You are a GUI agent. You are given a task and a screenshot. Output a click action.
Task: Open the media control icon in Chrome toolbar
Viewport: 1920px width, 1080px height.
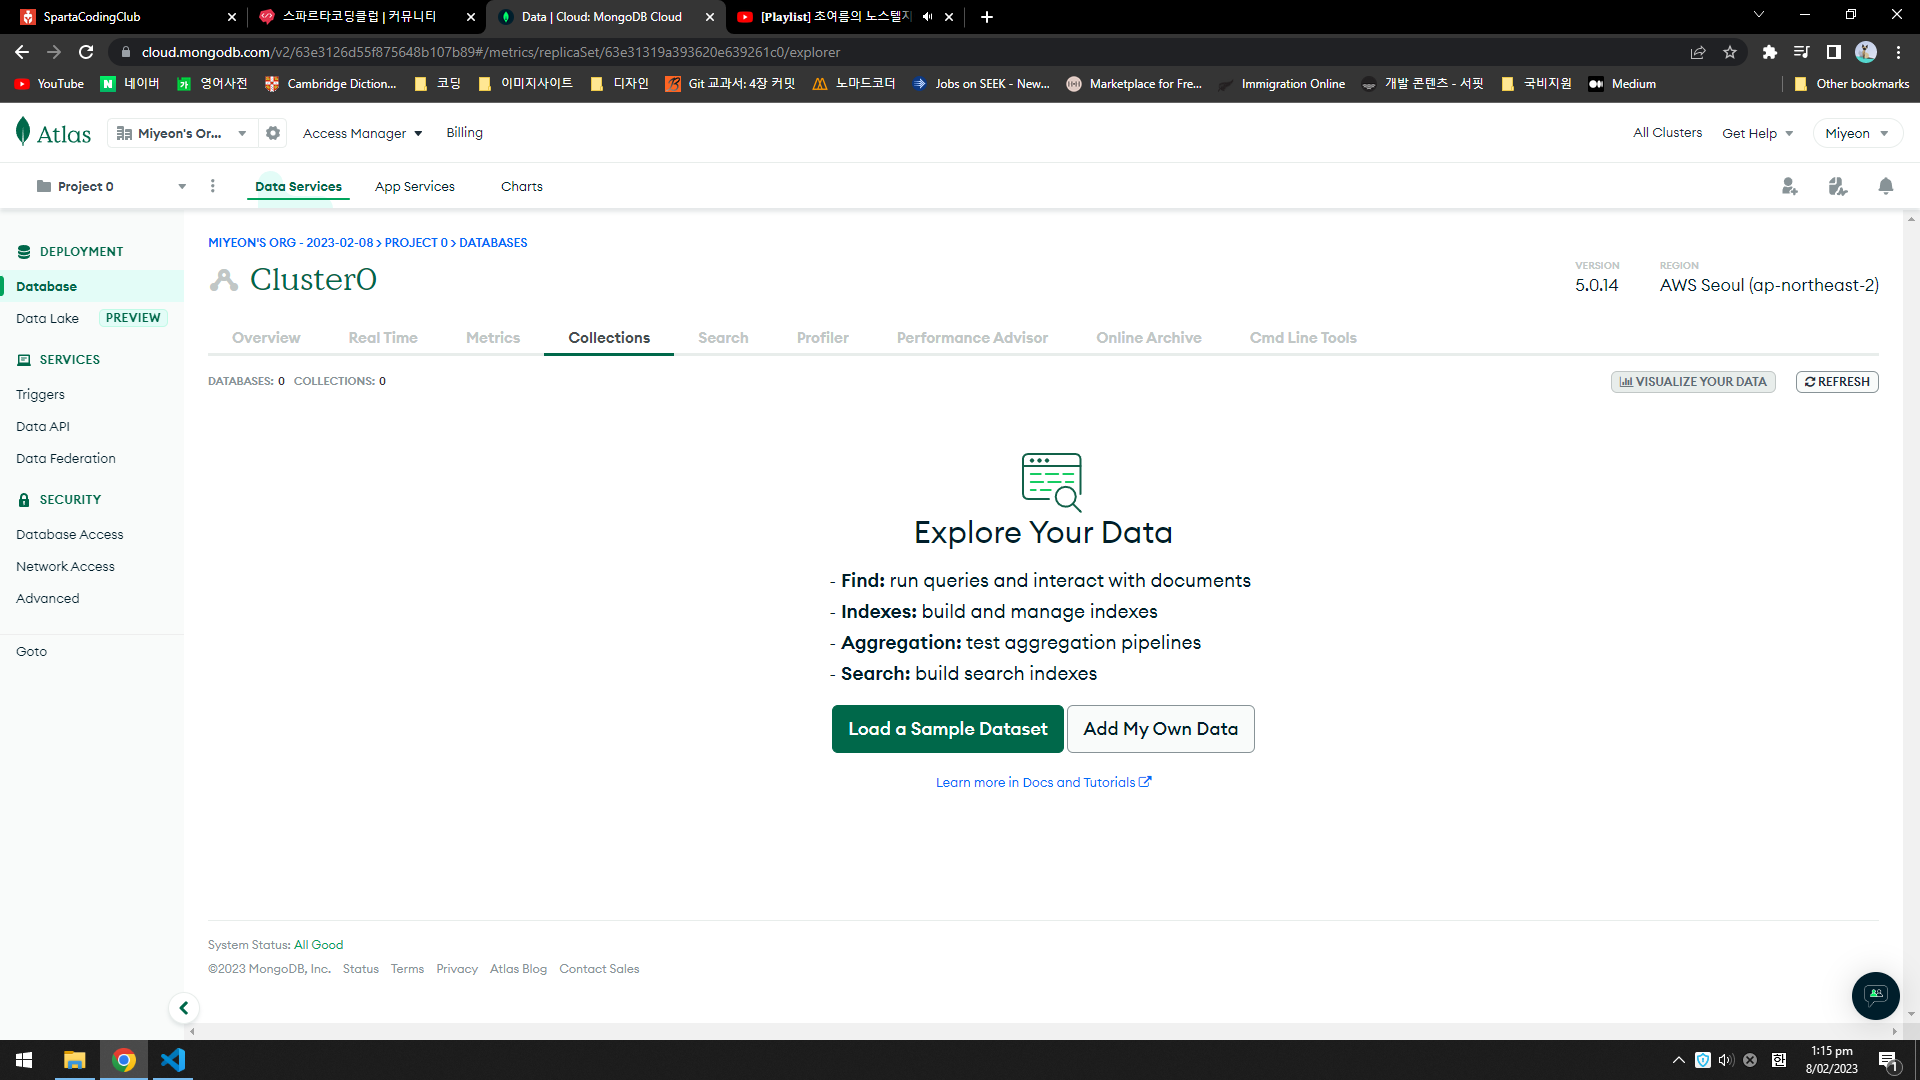[x=1801, y=52]
